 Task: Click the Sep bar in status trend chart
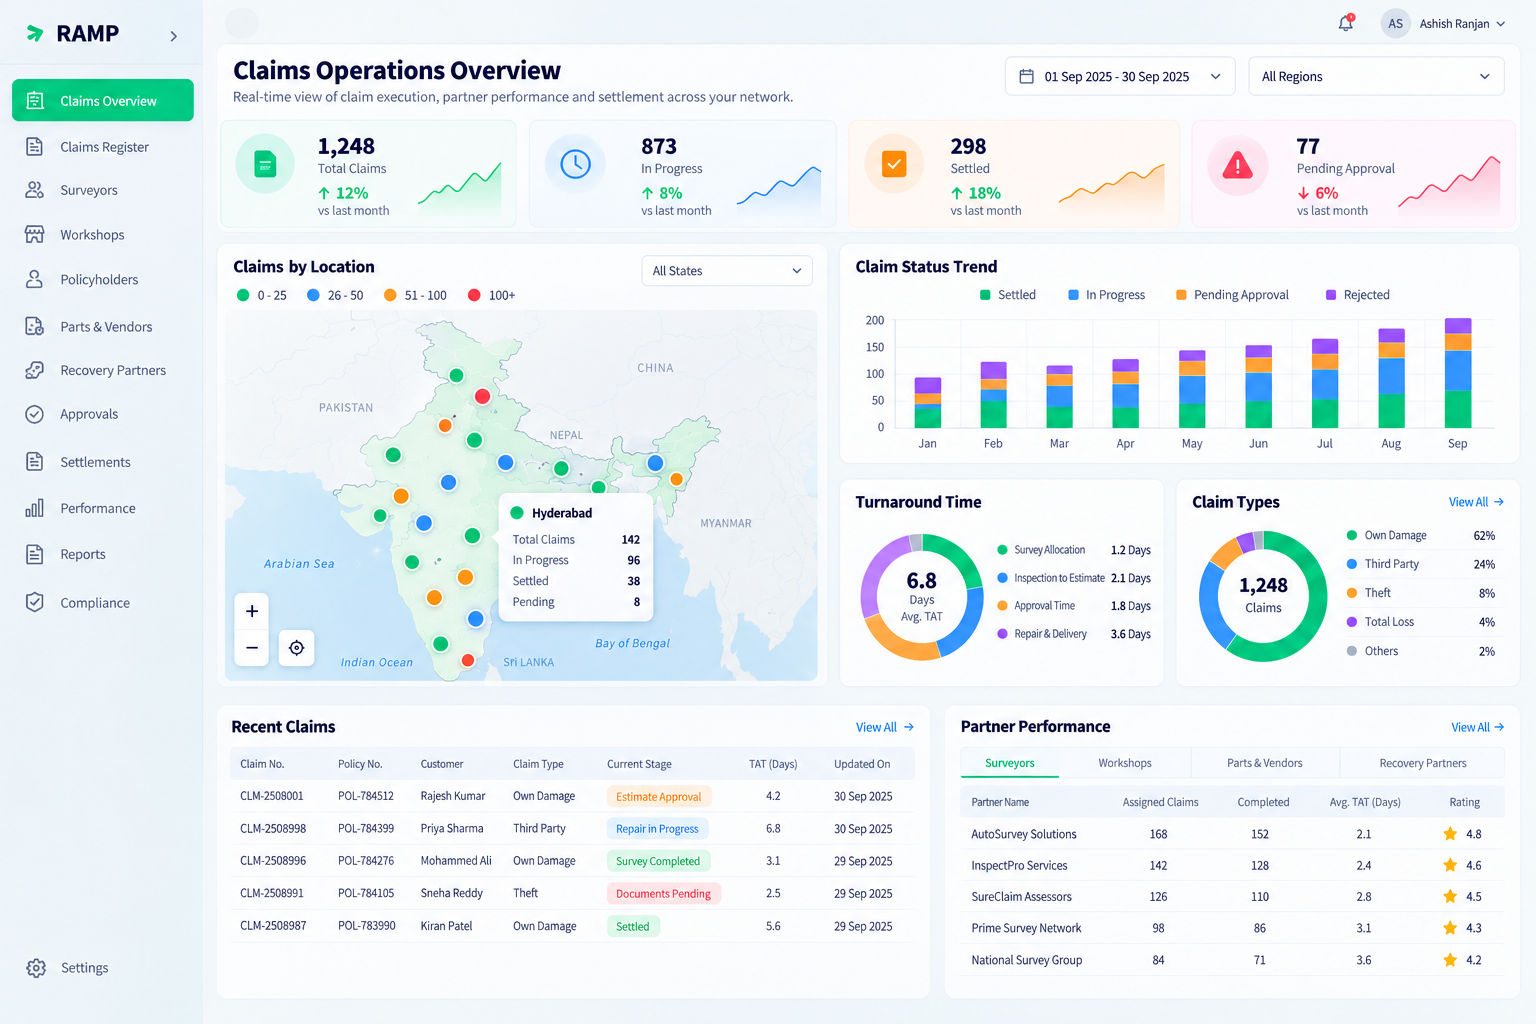pos(1458,373)
